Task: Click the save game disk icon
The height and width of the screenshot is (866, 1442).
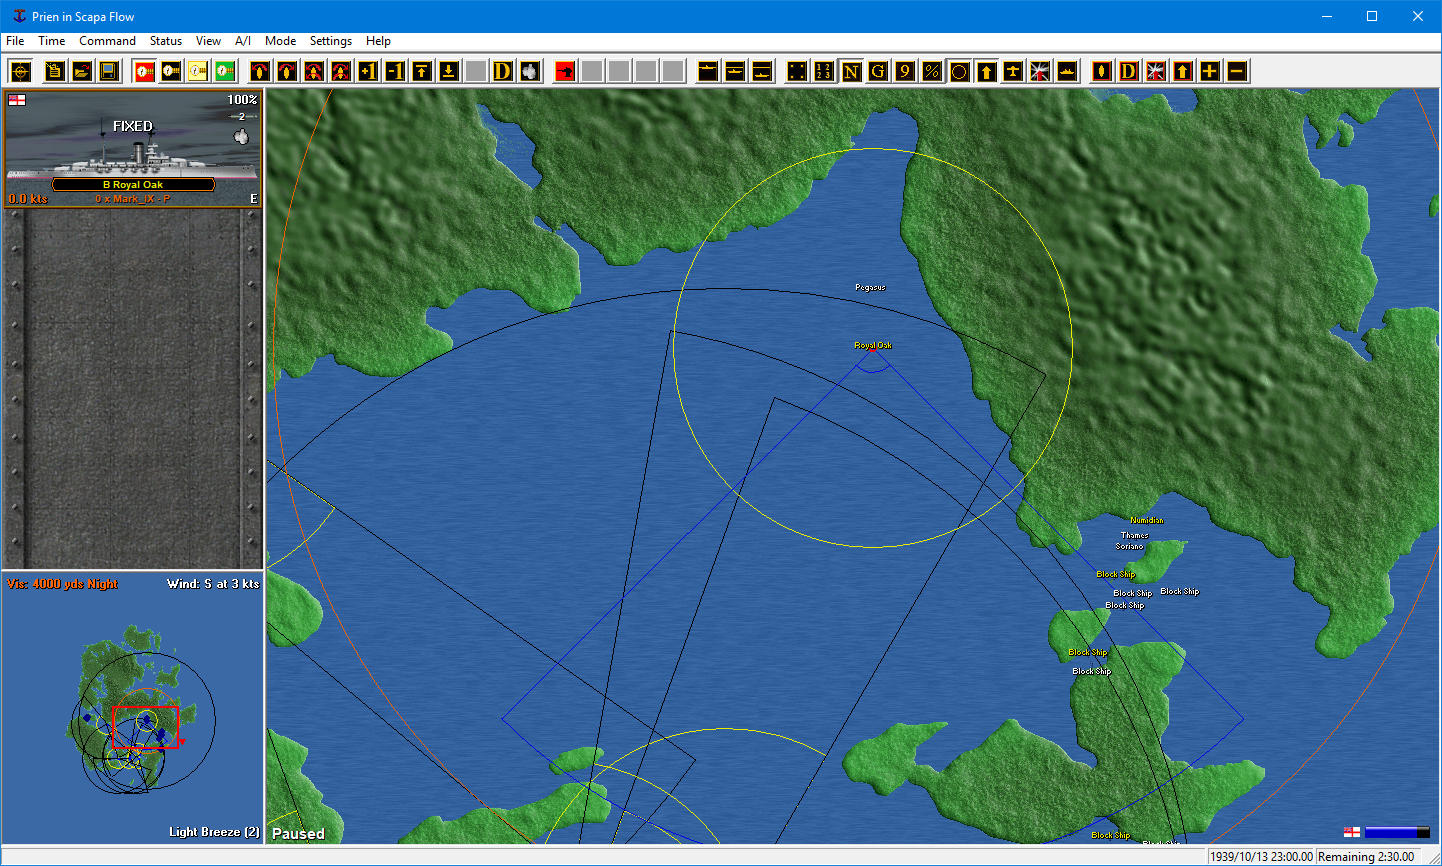Action: (108, 71)
